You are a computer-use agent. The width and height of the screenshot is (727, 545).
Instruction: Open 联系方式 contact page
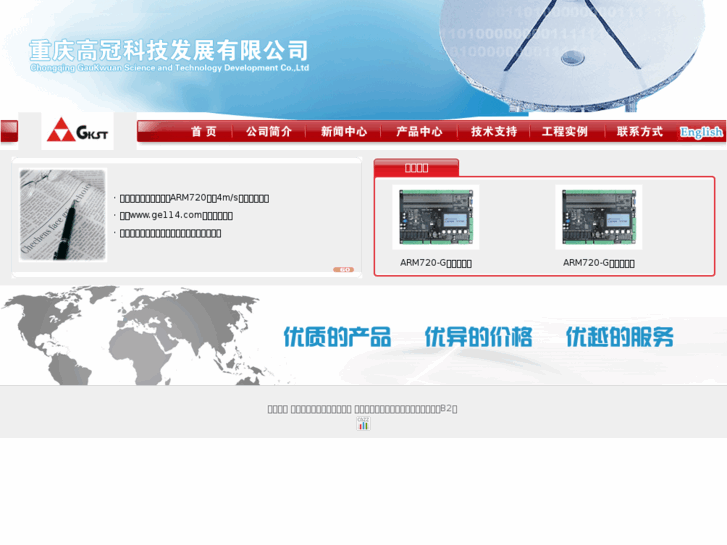pos(640,132)
